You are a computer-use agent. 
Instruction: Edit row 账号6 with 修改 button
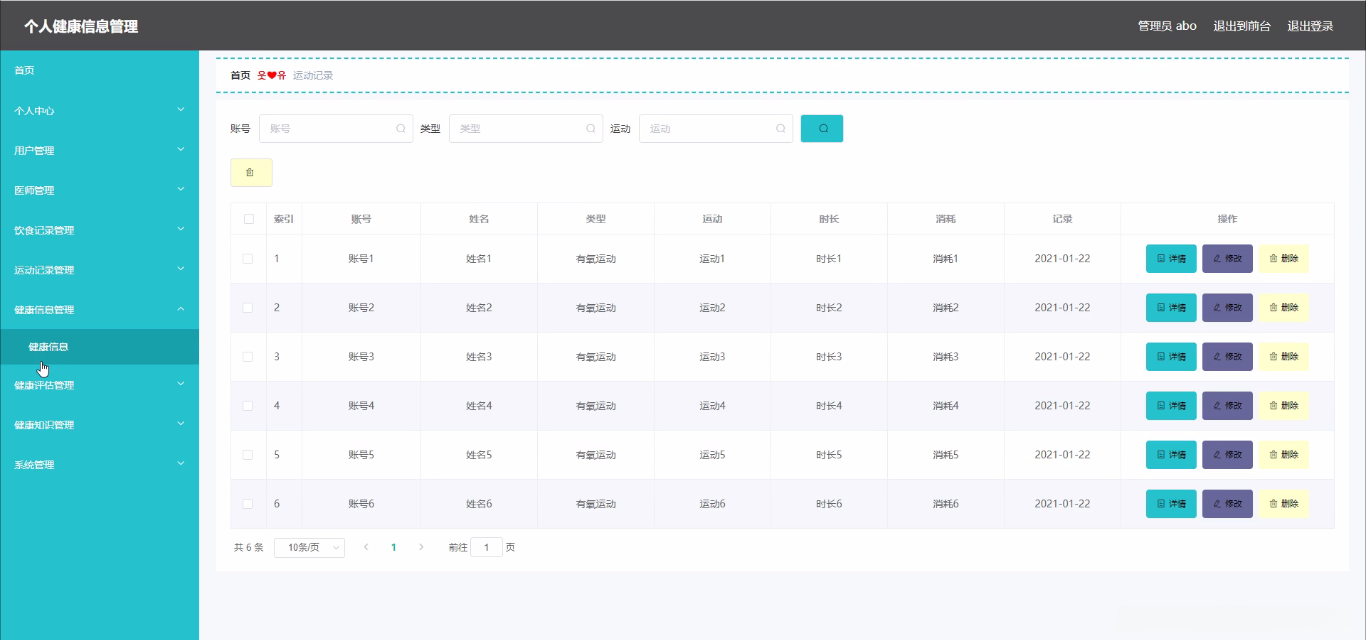pyautogui.click(x=1227, y=503)
